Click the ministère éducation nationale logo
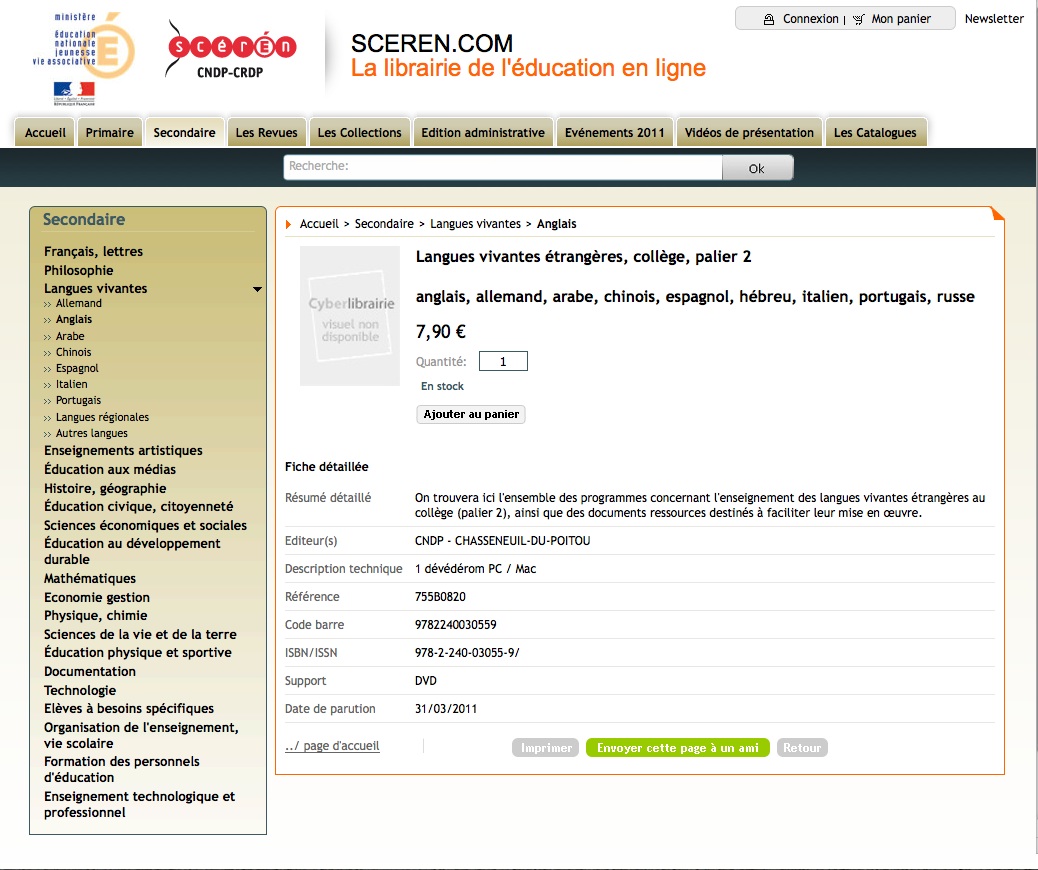 [83, 44]
